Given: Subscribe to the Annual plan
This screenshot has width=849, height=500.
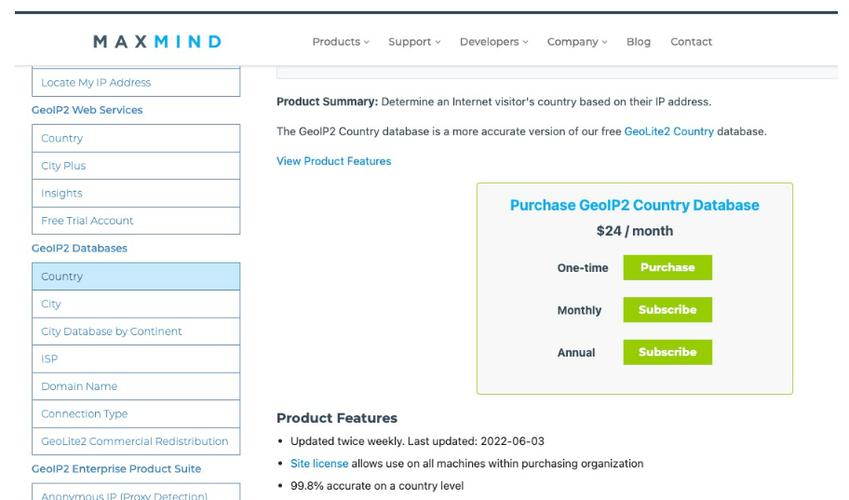Looking at the screenshot, I should [668, 352].
